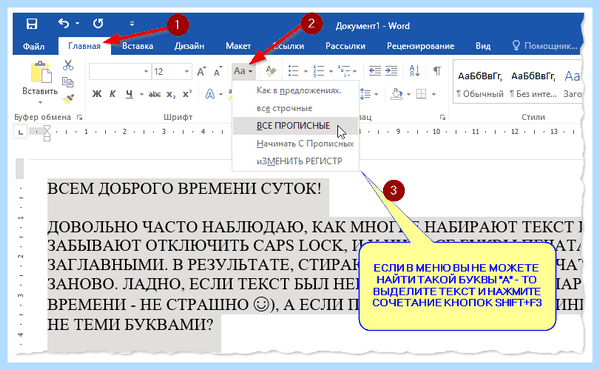Image resolution: width=600 pixels, height=370 pixels.
Task: Toggle Subscript formatting
Action: coord(171,95)
